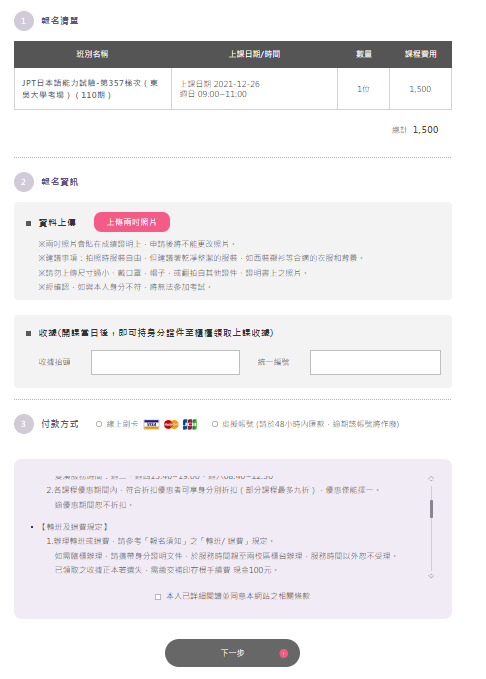The height and width of the screenshot is (679, 486).
Task: Click the pink dot on 下一步 button
Action: point(284,653)
